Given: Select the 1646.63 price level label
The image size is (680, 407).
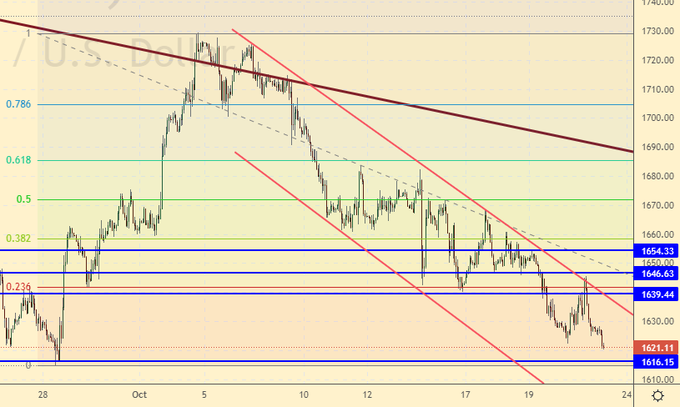Looking at the screenshot, I should point(656,272).
